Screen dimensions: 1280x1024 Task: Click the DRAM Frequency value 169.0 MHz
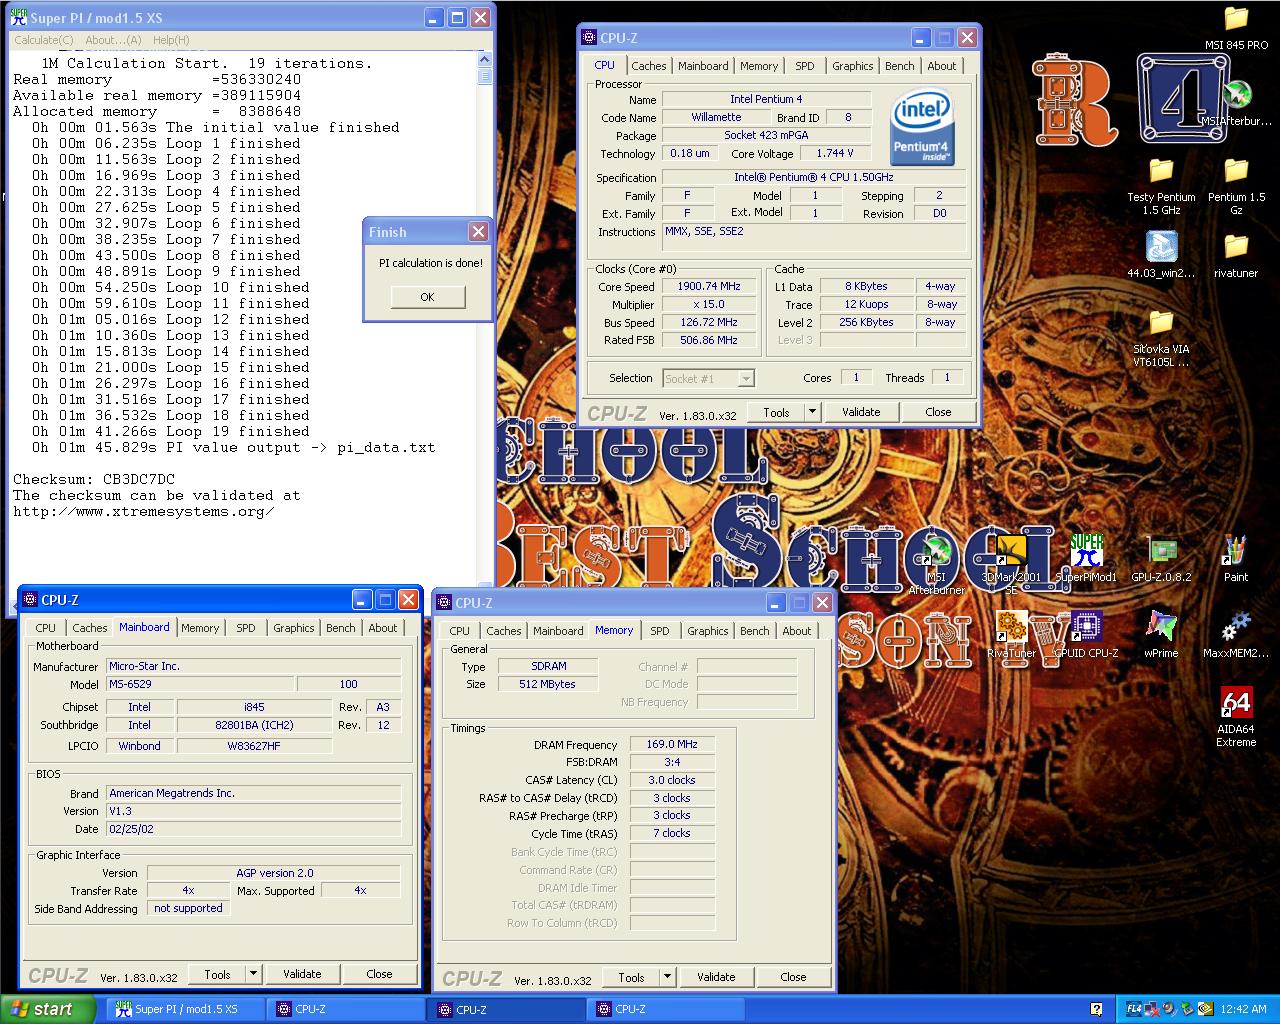pyautogui.click(x=672, y=744)
